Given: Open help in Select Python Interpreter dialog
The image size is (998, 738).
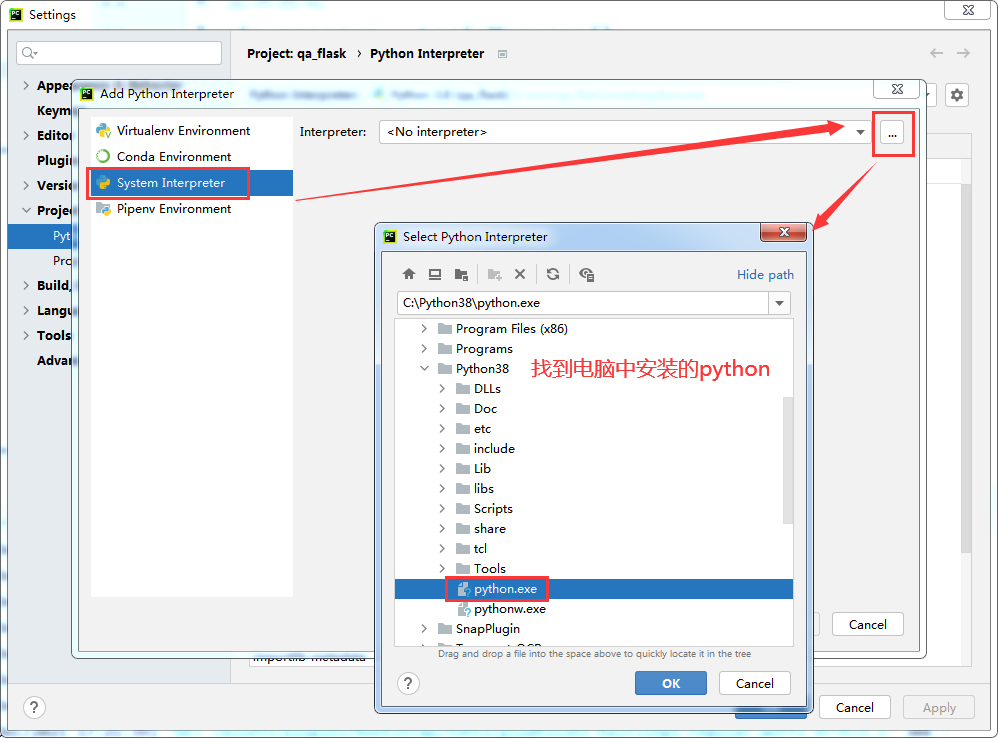Looking at the screenshot, I should (408, 683).
